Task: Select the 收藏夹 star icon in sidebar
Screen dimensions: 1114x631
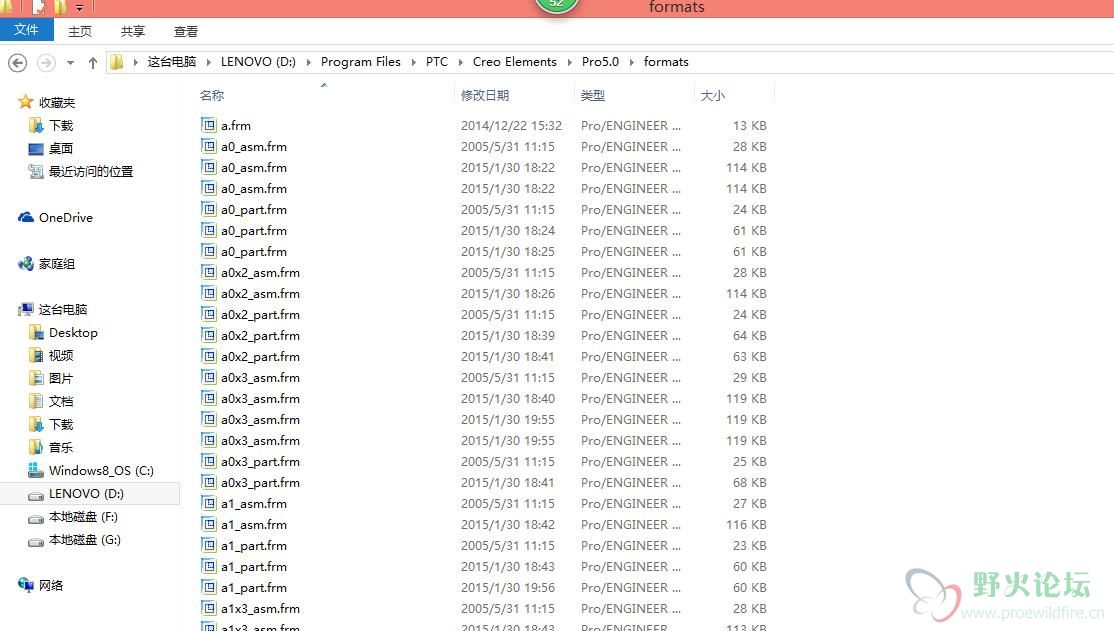Action: (26, 102)
